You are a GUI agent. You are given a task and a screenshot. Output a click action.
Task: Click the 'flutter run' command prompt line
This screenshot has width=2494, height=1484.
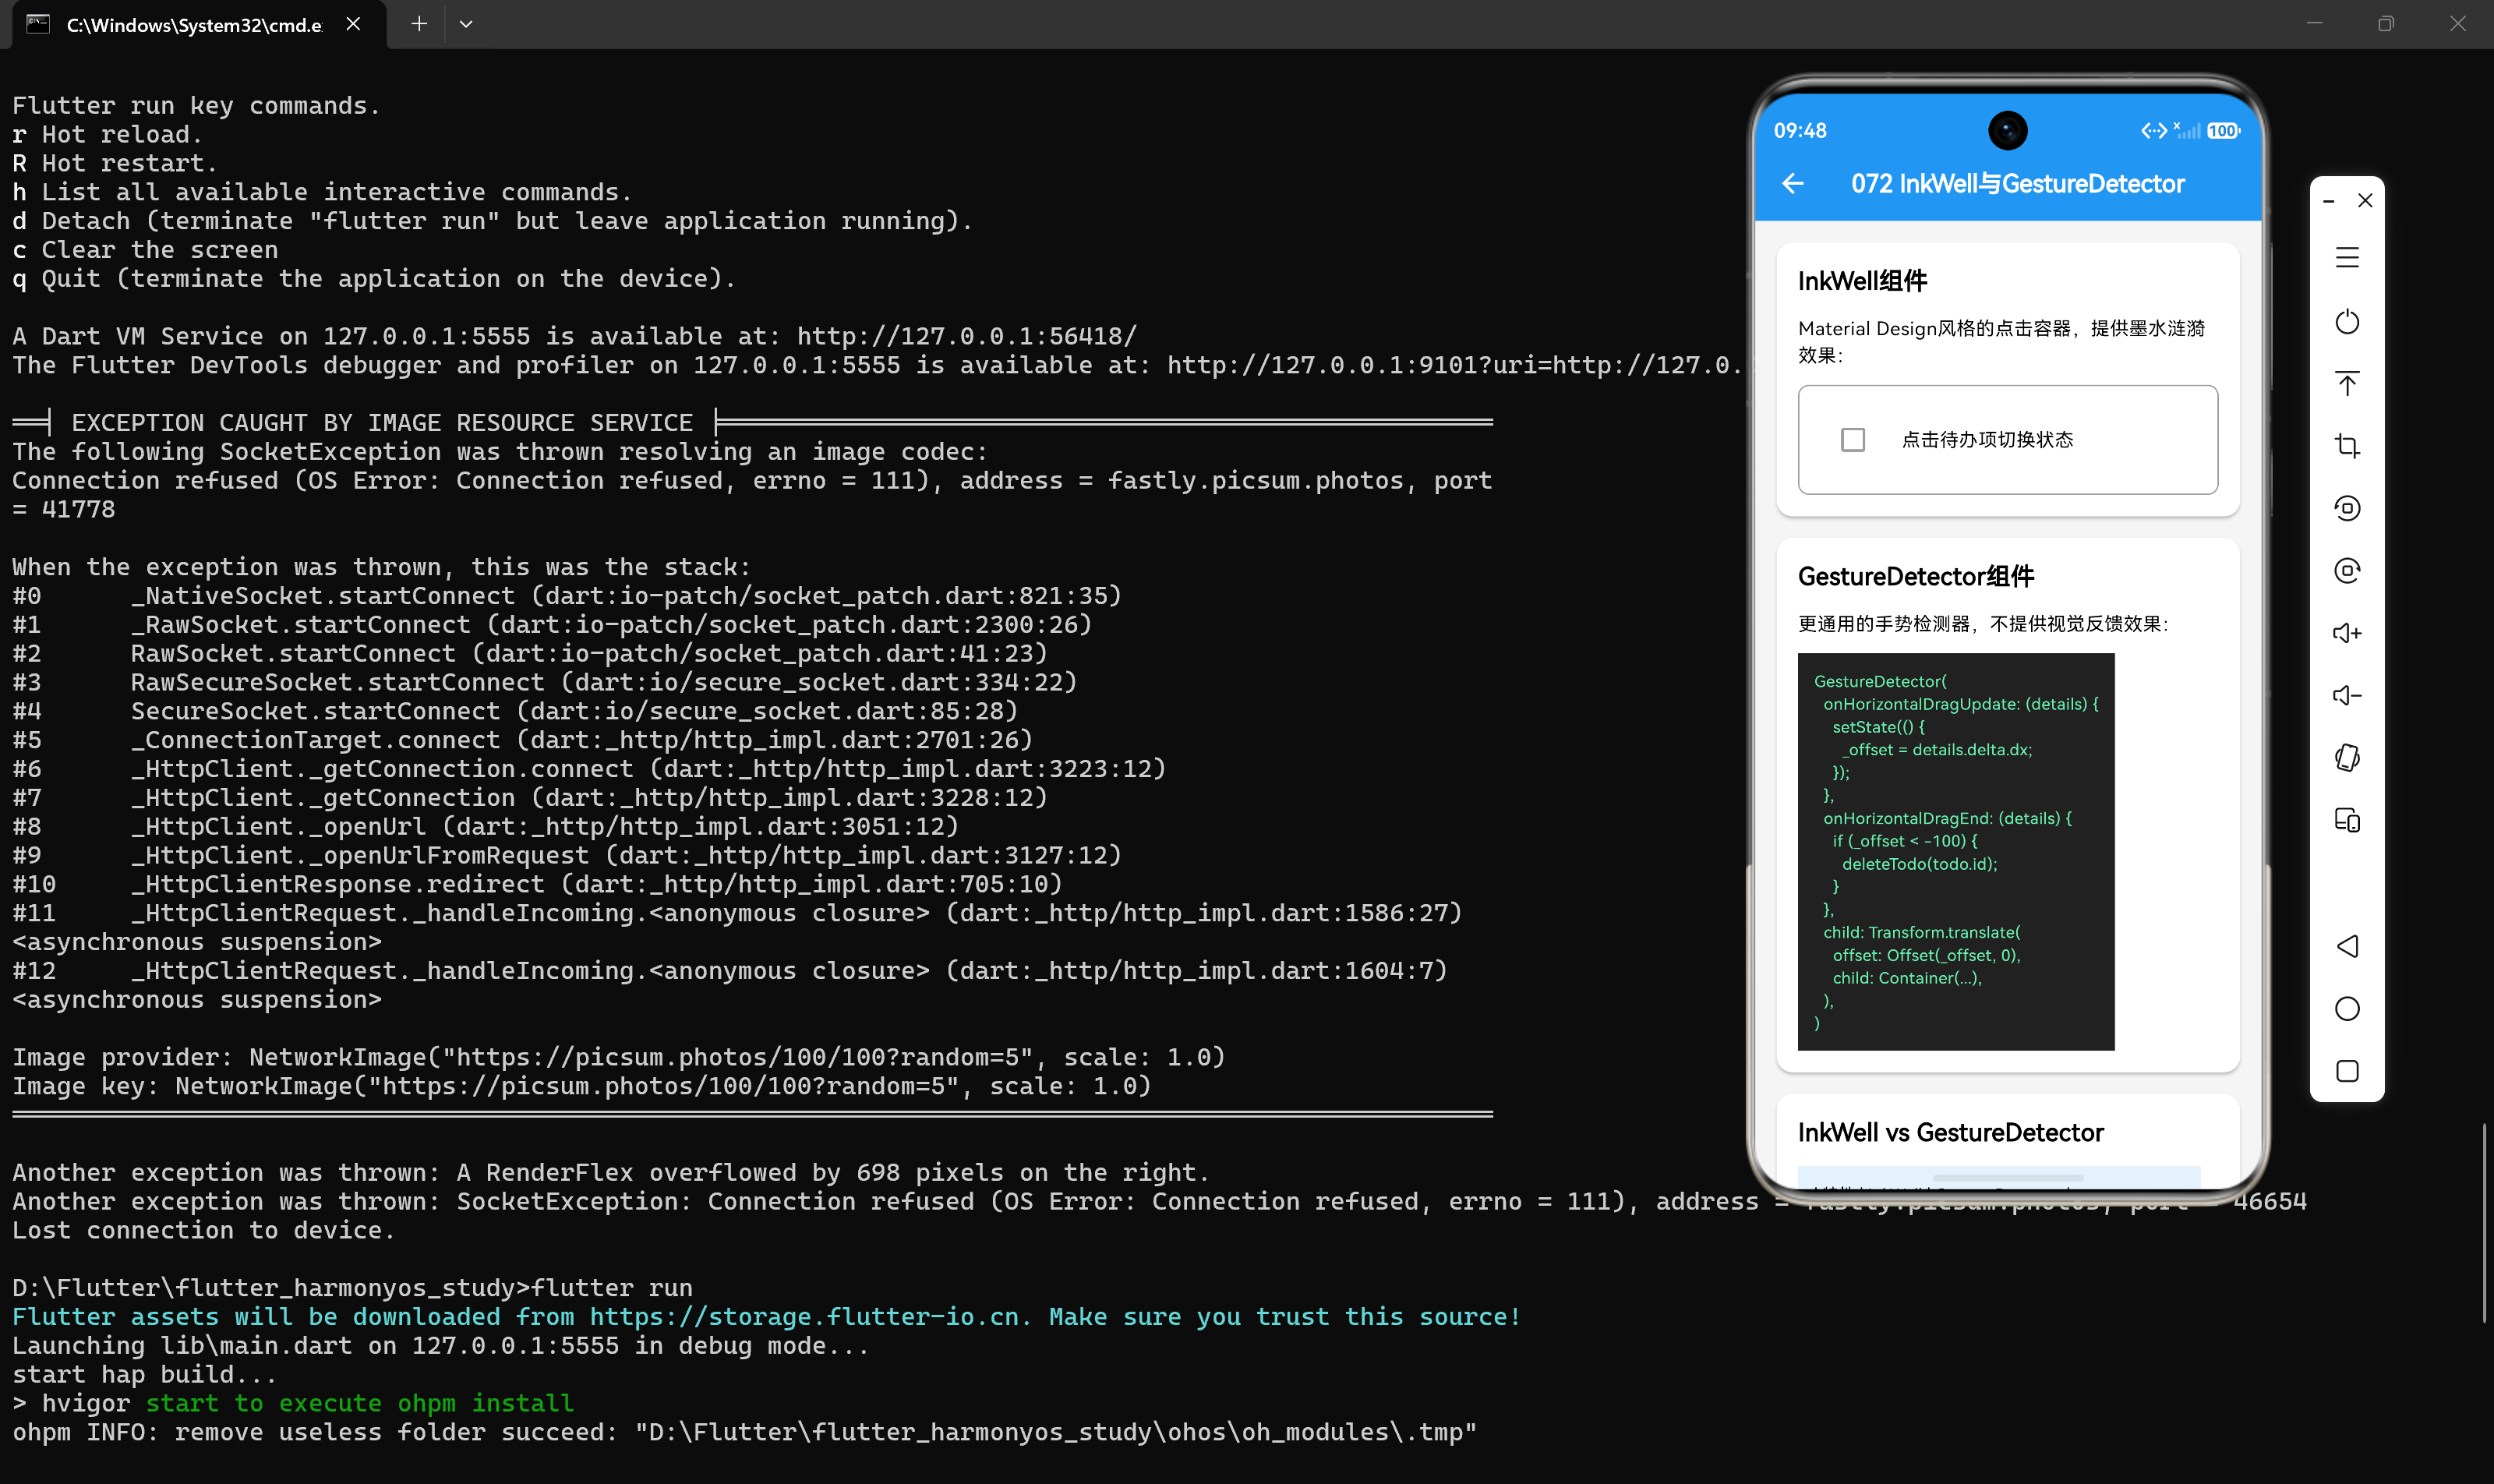point(352,1288)
